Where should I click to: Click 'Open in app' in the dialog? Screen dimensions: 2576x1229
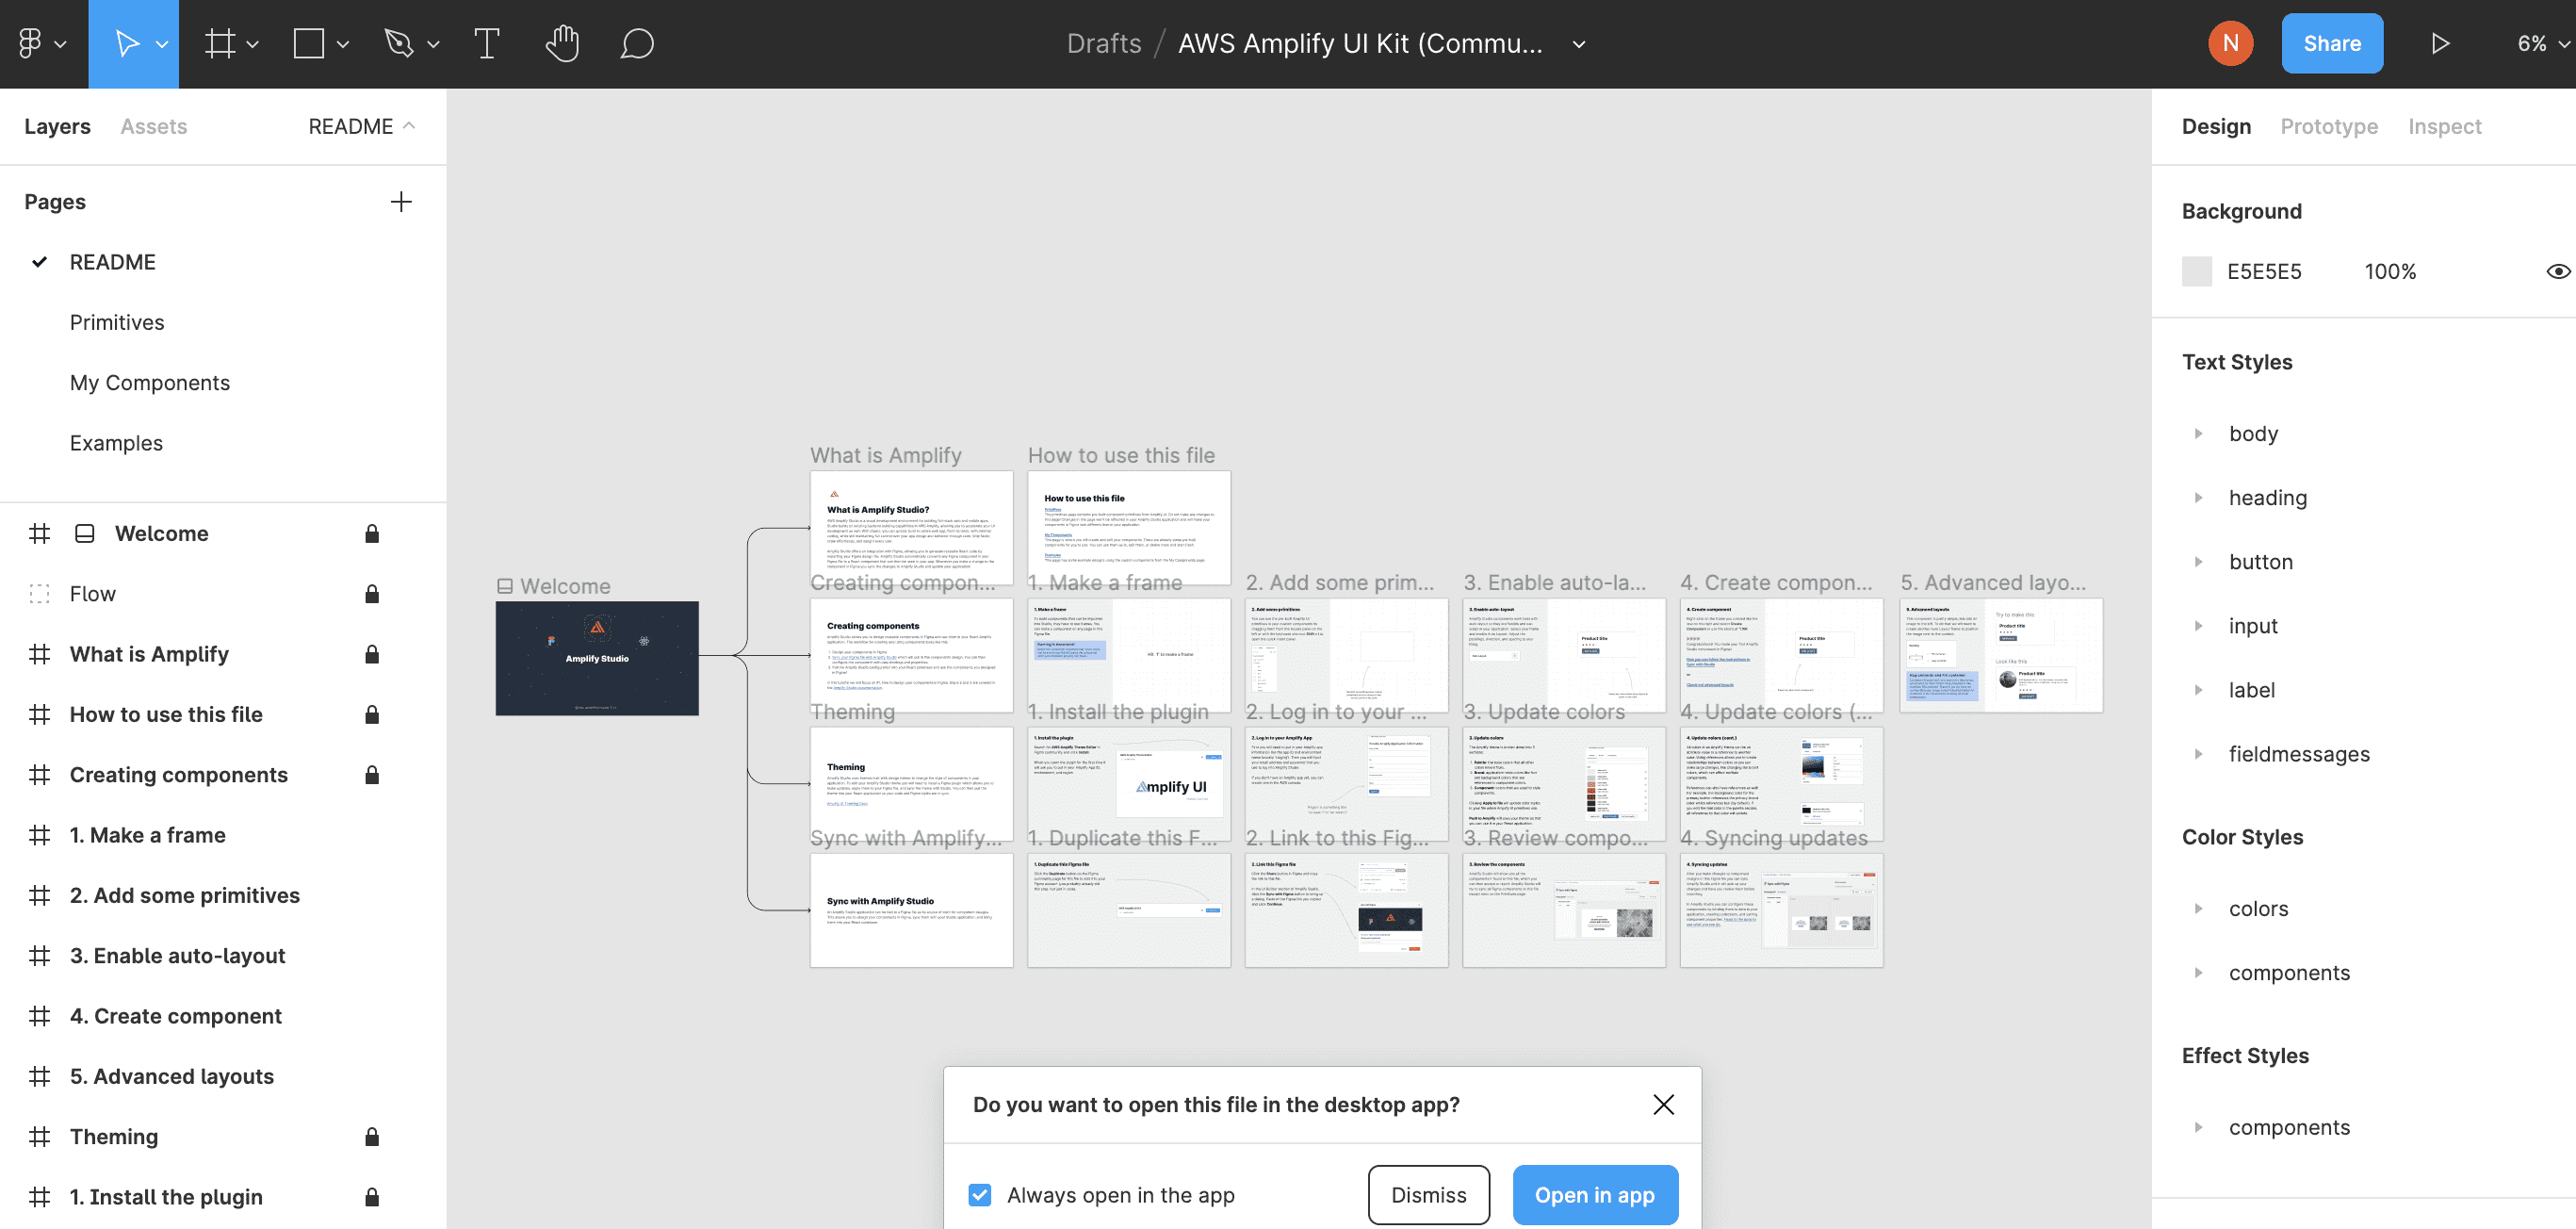pyautogui.click(x=1594, y=1194)
